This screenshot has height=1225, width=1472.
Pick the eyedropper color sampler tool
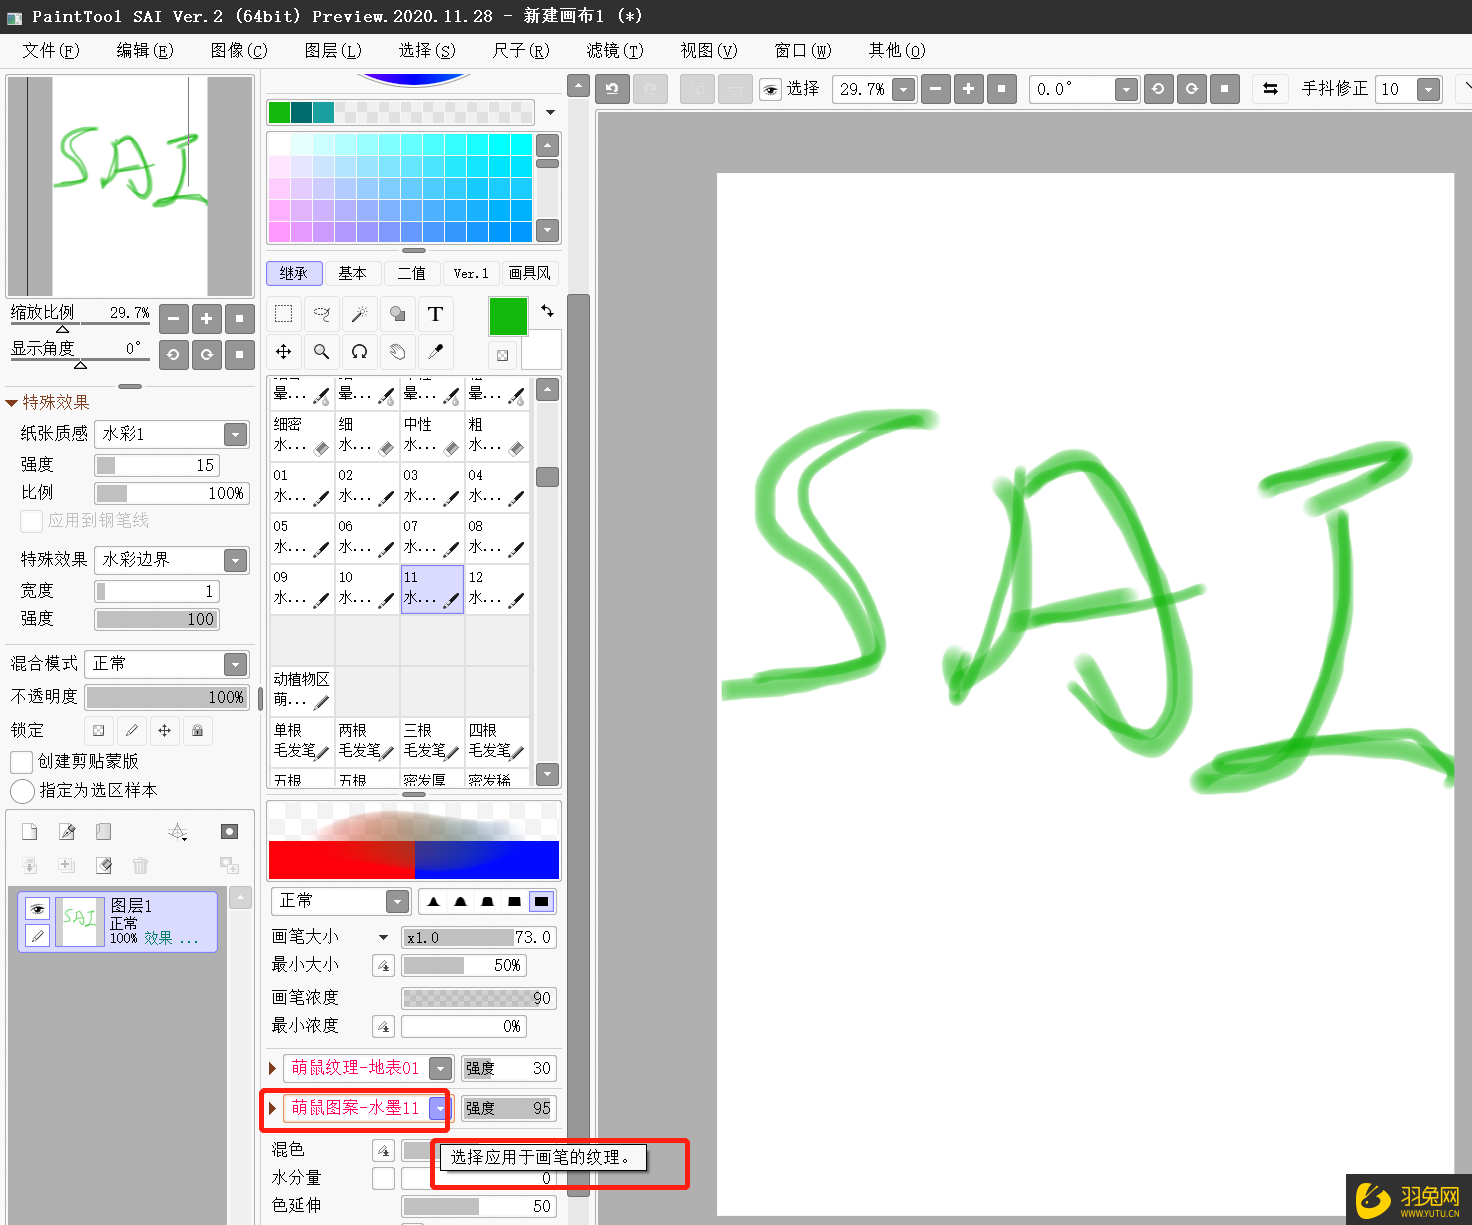(x=435, y=352)
